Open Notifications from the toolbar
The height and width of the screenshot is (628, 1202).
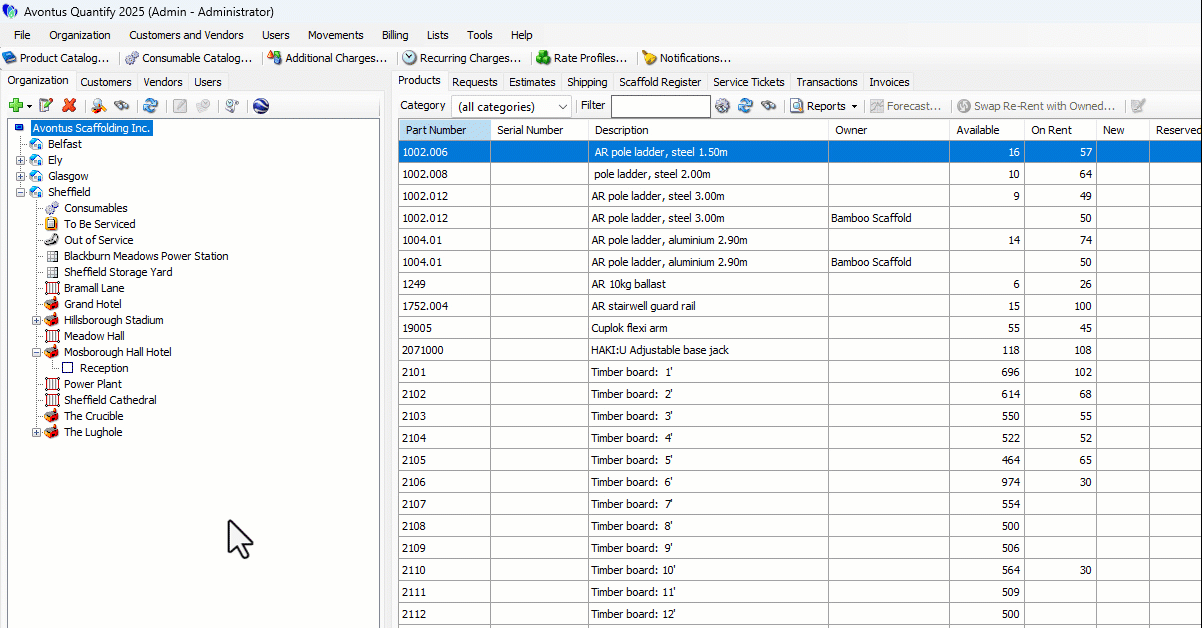686,58
